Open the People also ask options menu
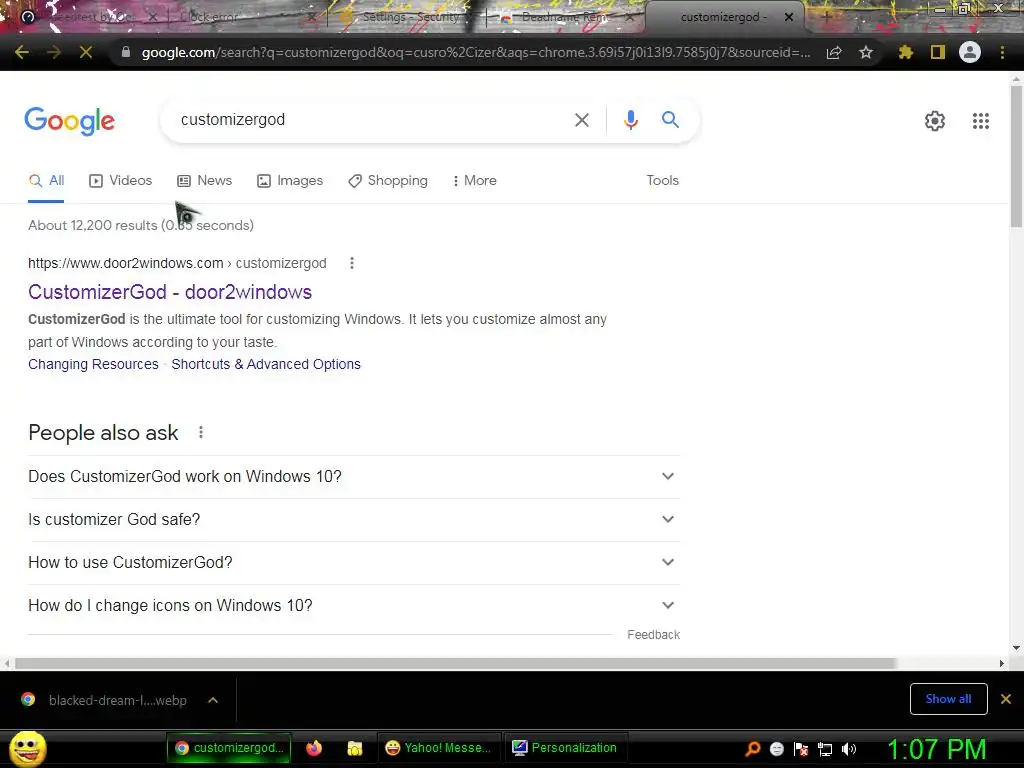The width and height of the screenshot is (1024, 768). point(201,432)
